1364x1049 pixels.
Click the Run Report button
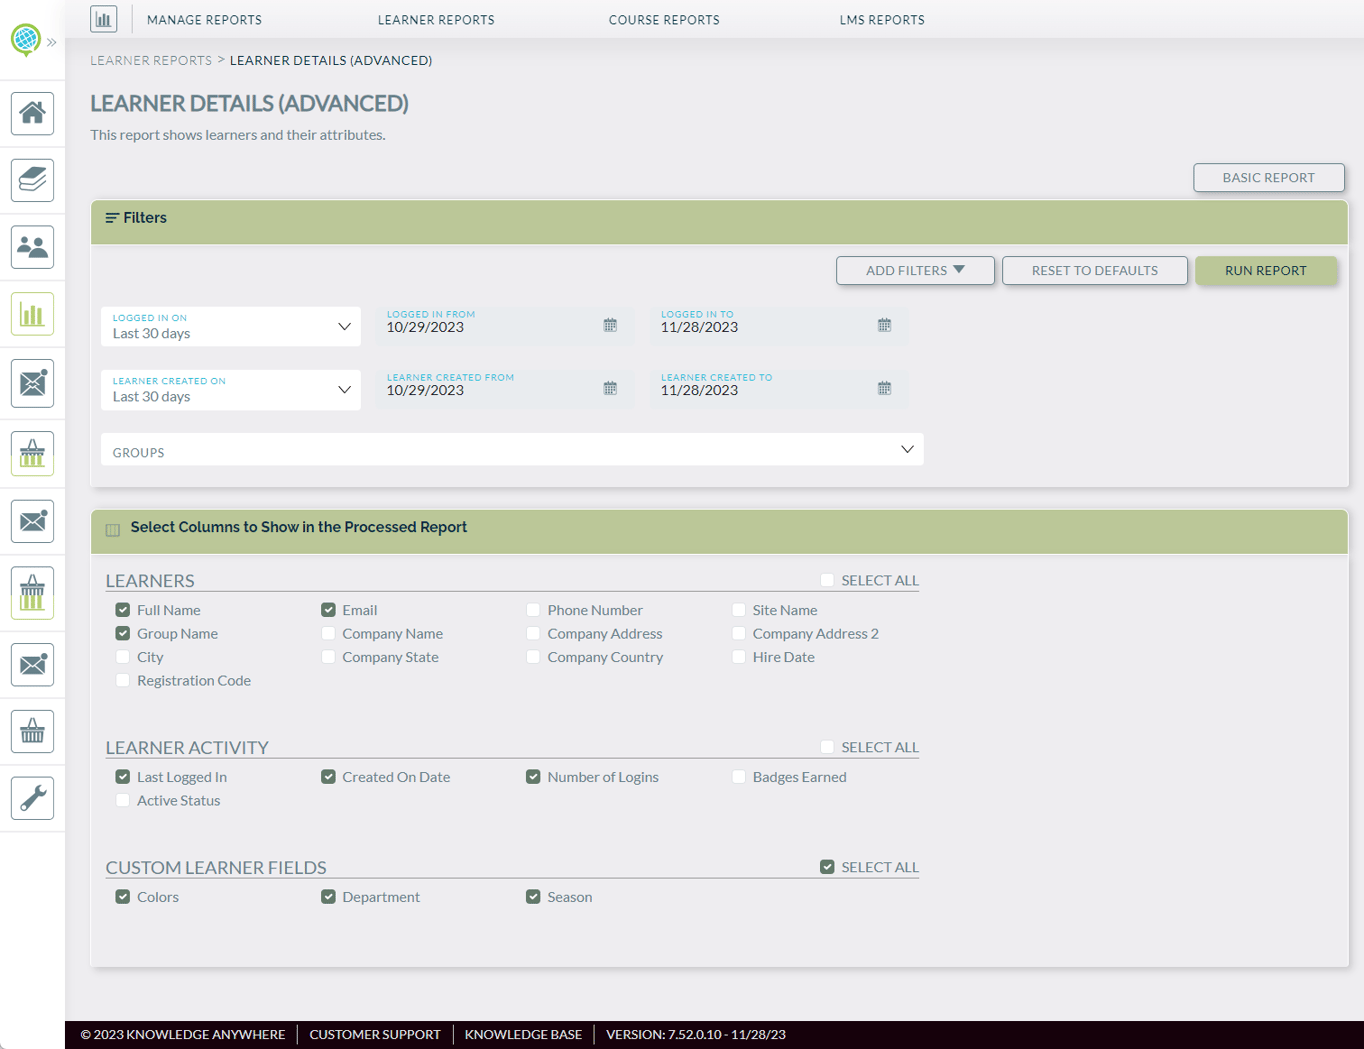1266,270
